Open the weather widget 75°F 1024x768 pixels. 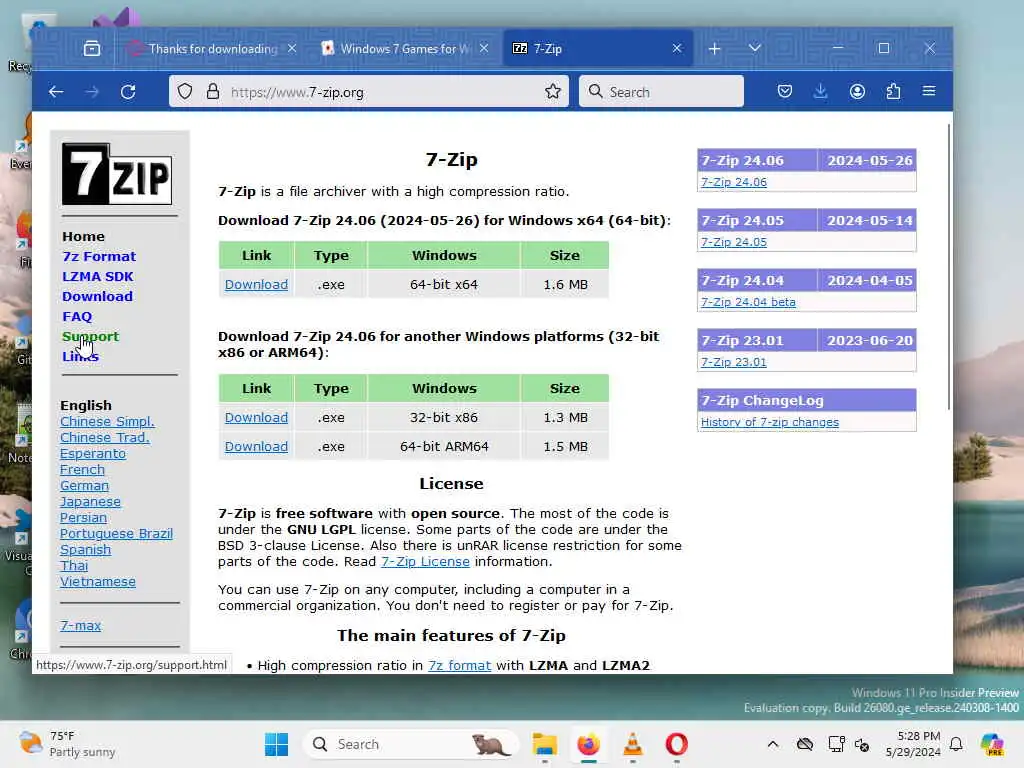(67, 744)
